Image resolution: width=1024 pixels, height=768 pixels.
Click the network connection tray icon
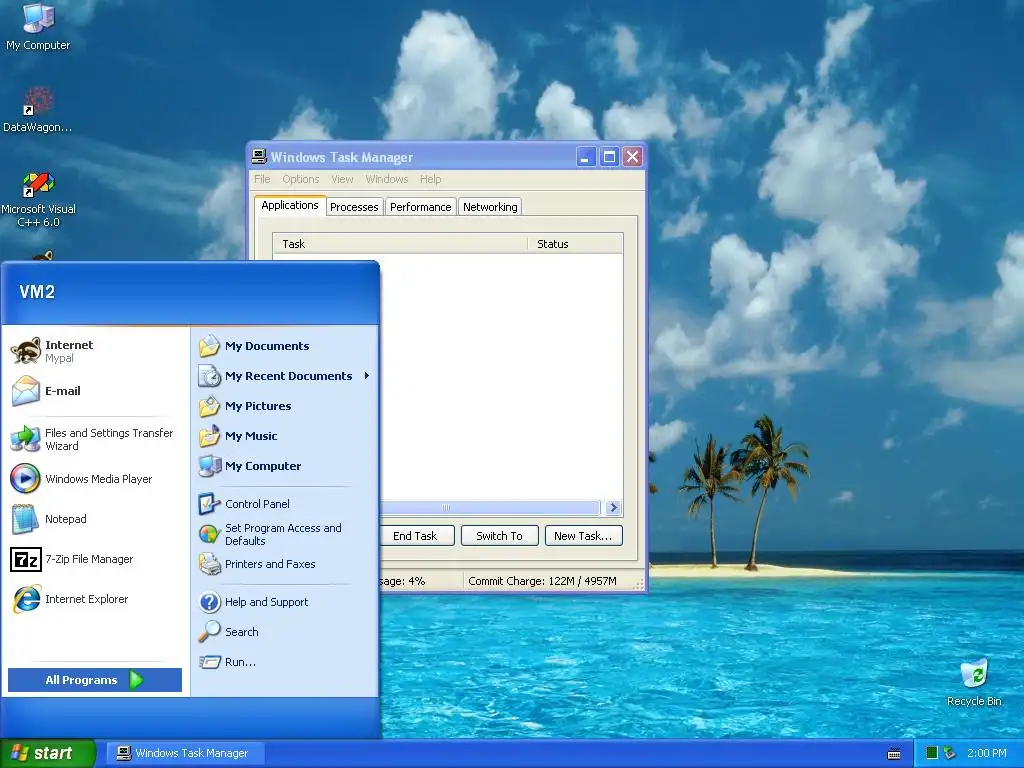click(950, 753)
